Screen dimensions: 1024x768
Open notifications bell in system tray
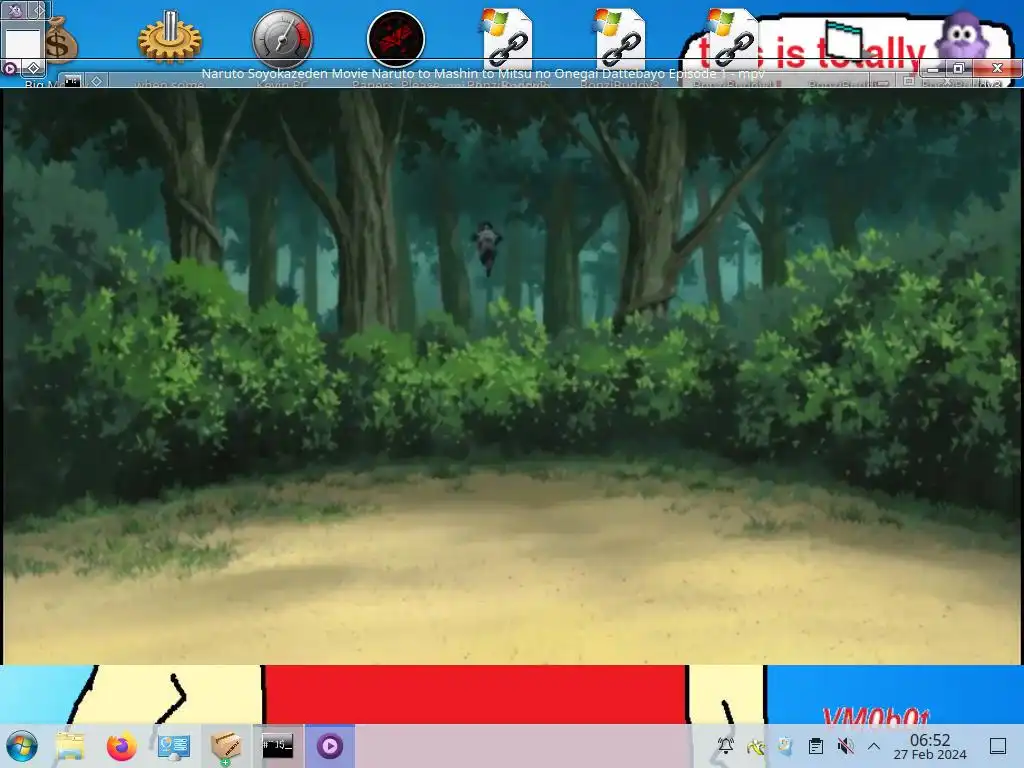[x=726, y=746]
